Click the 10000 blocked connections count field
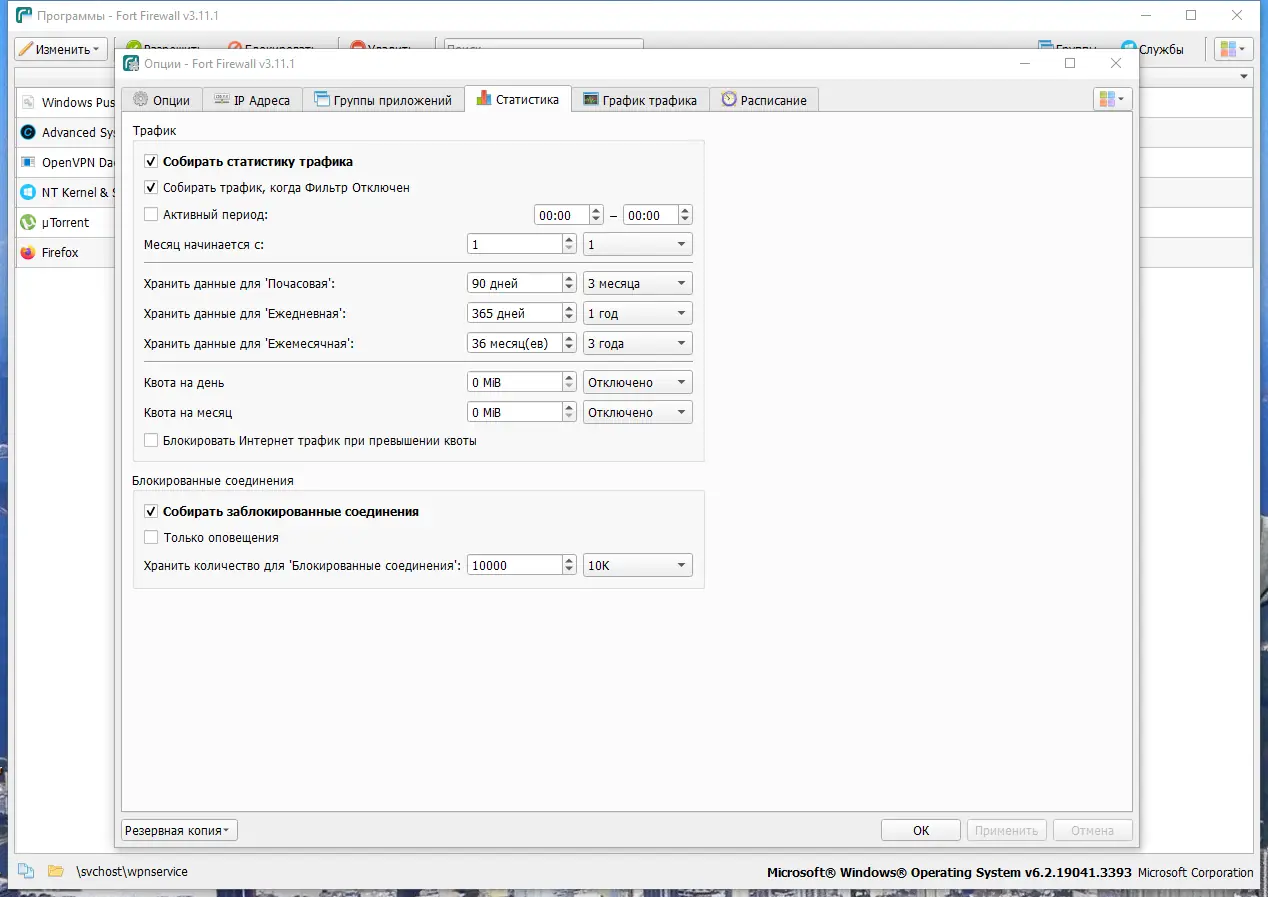The image size is (1268, 897). tap(515, 565)
